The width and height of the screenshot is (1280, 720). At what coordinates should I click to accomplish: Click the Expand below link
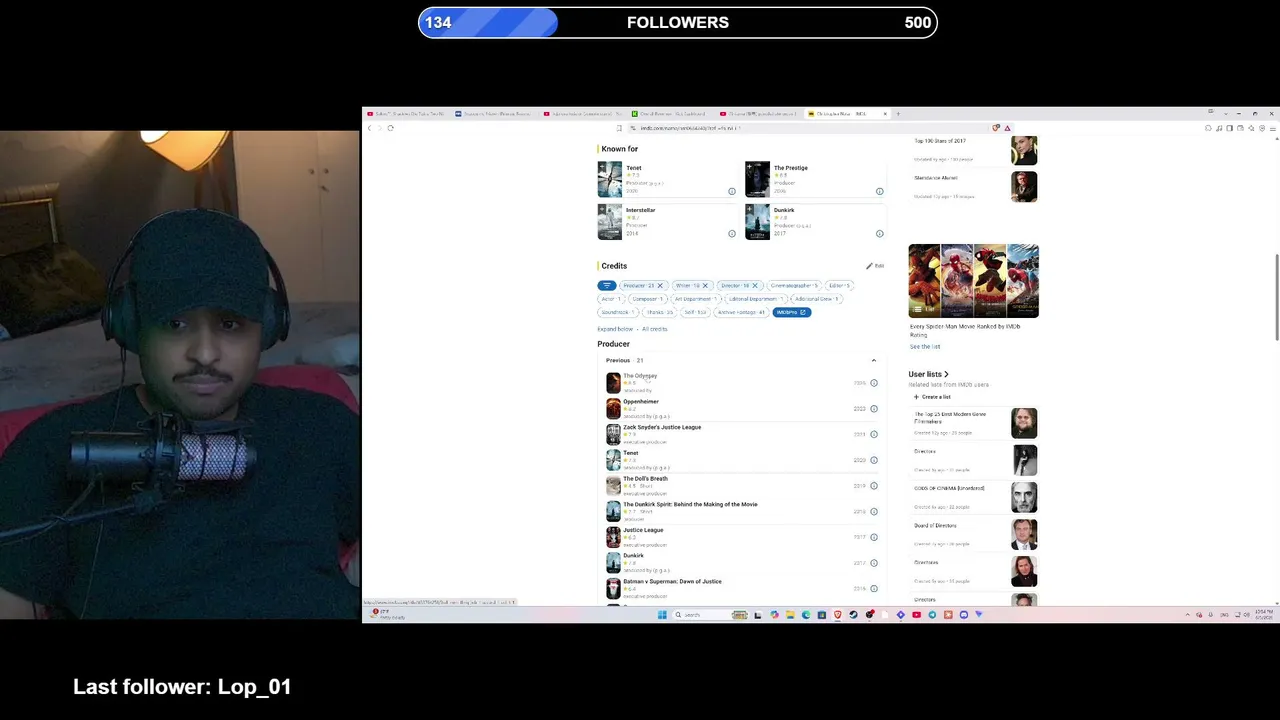615,329
